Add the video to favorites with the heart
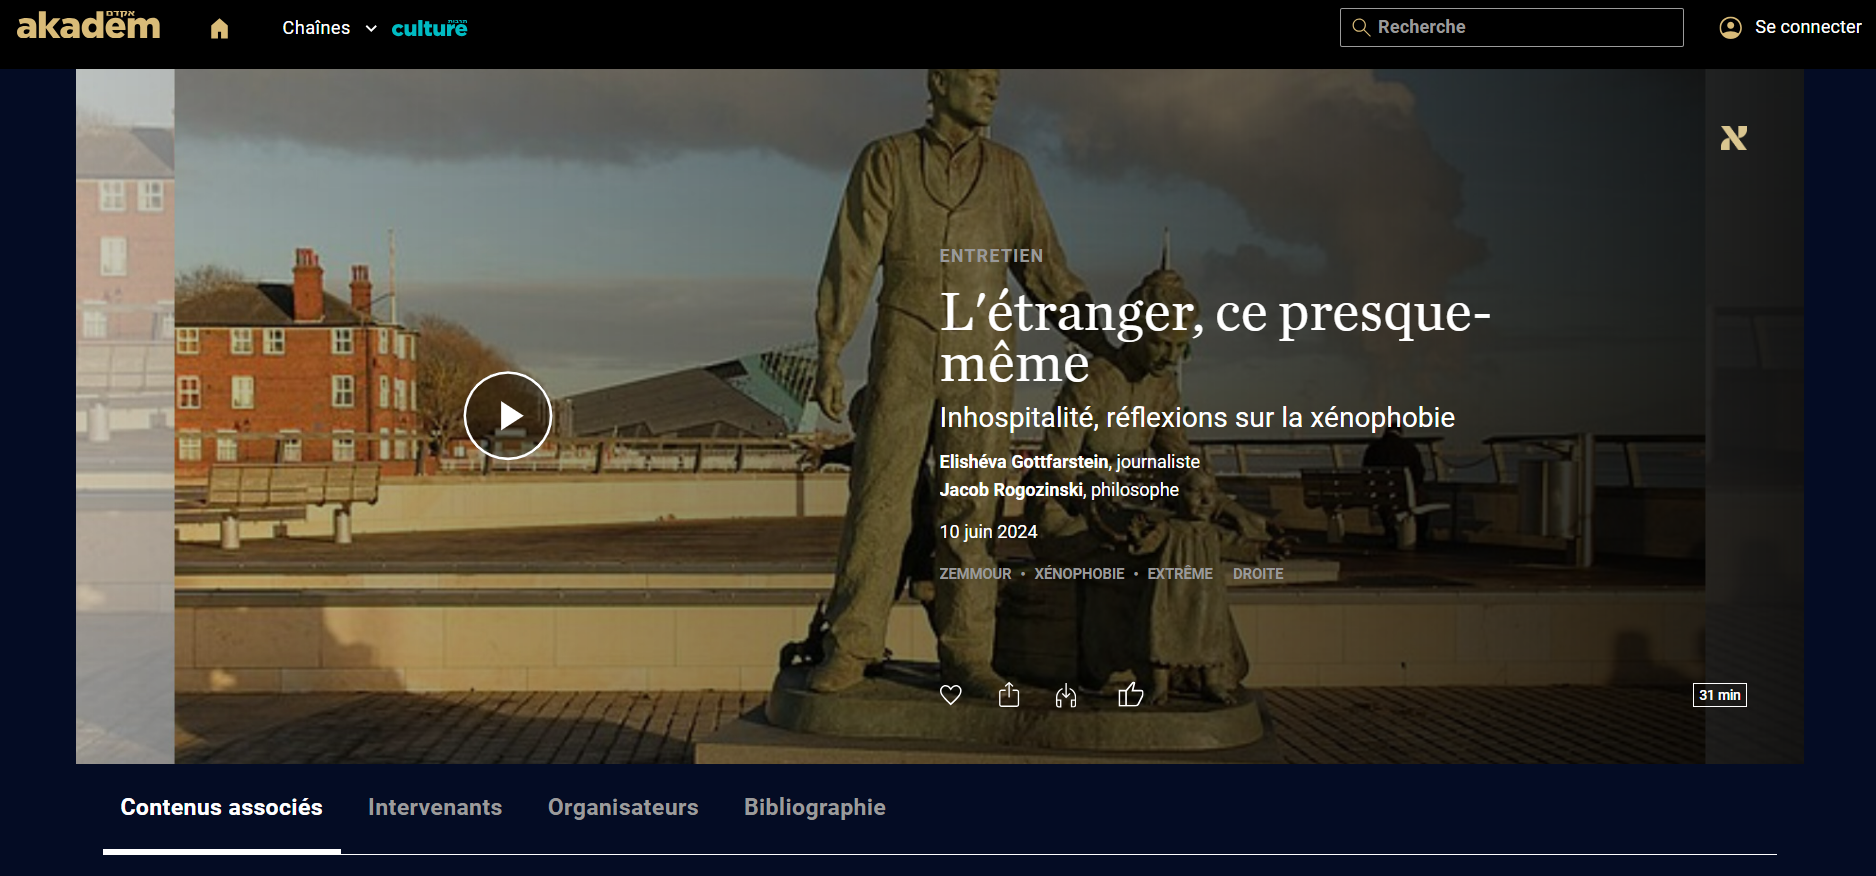This screenshot has height=876, width=1876. pos(950,695)
